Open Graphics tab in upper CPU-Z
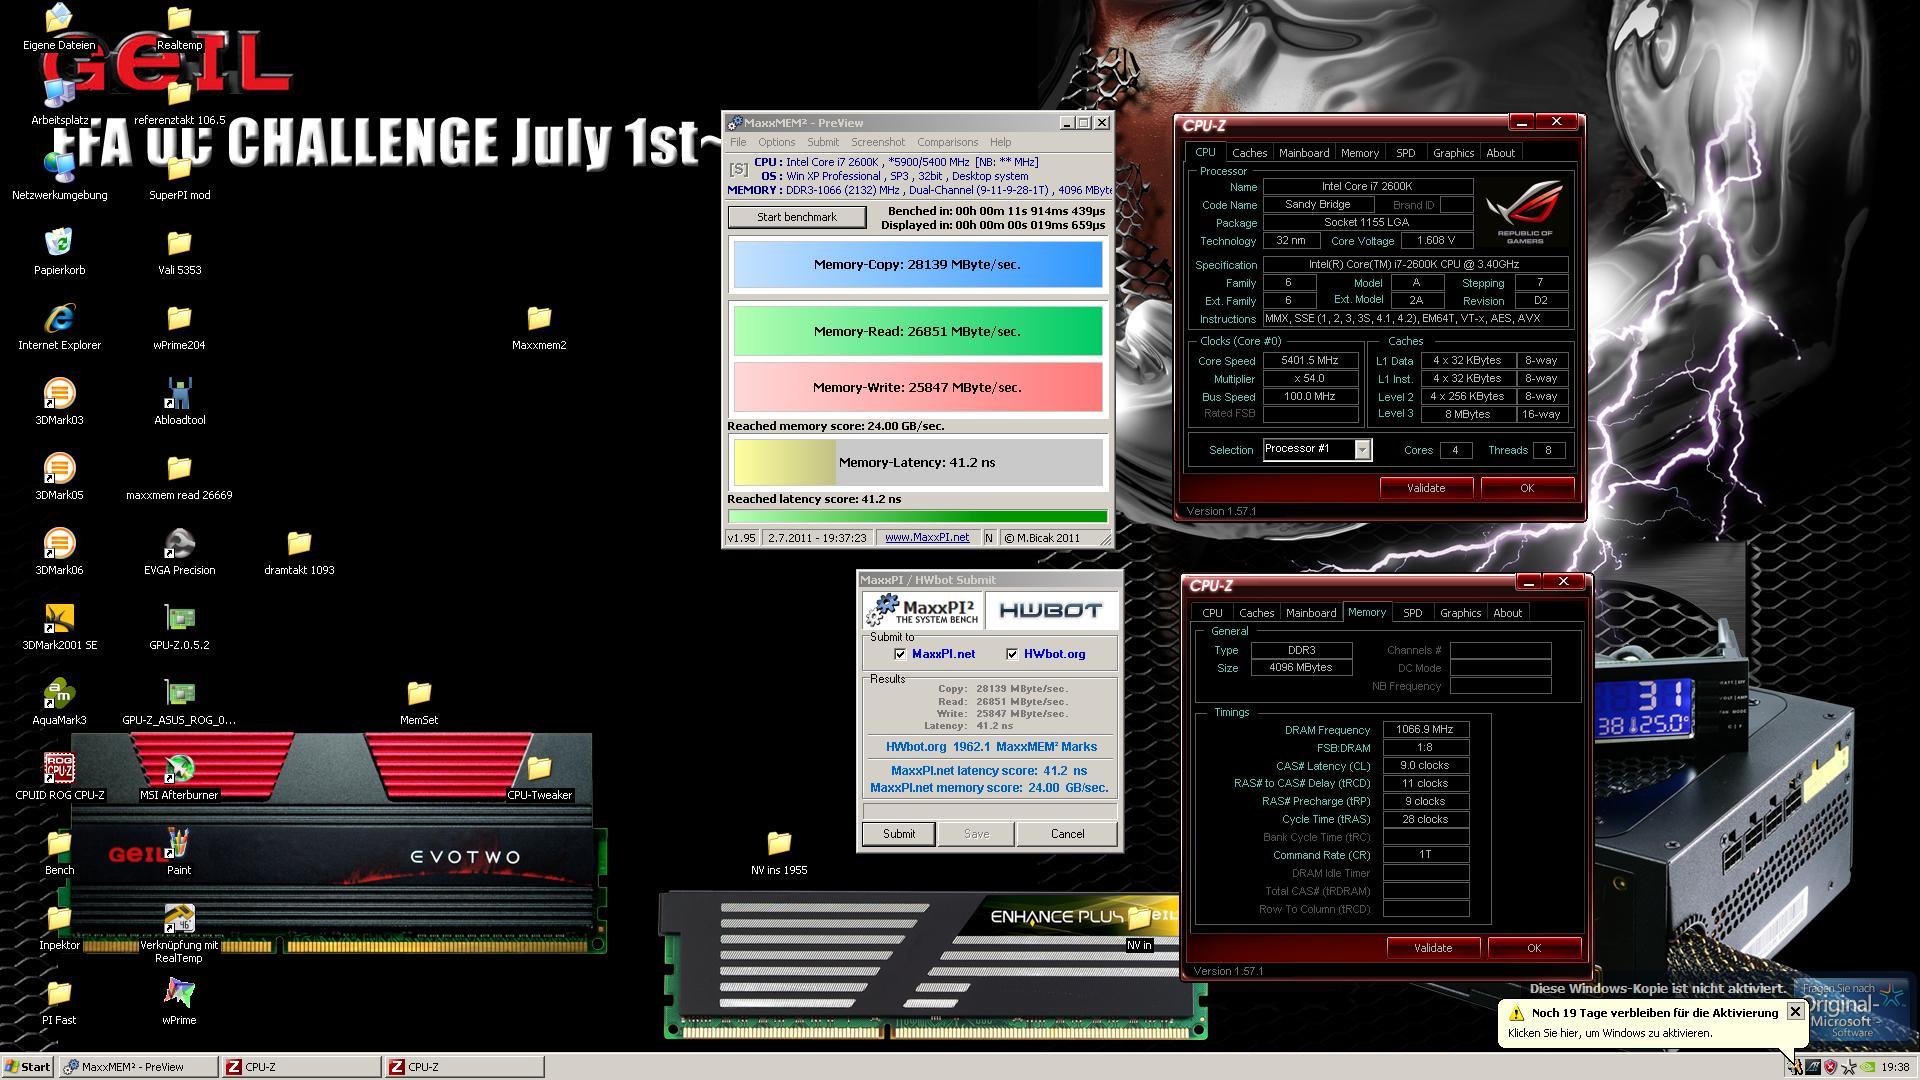The width and height of the screenshot is (1920, 1080). coord(1453,153)
